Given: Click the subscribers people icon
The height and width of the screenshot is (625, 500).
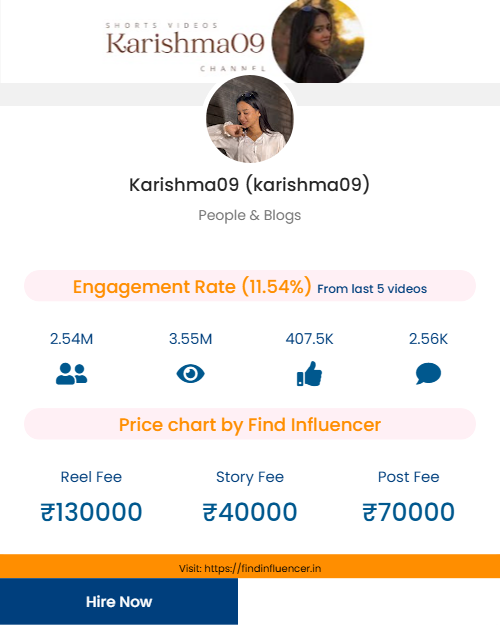Looking at the screenshot, I should point(71,373).
